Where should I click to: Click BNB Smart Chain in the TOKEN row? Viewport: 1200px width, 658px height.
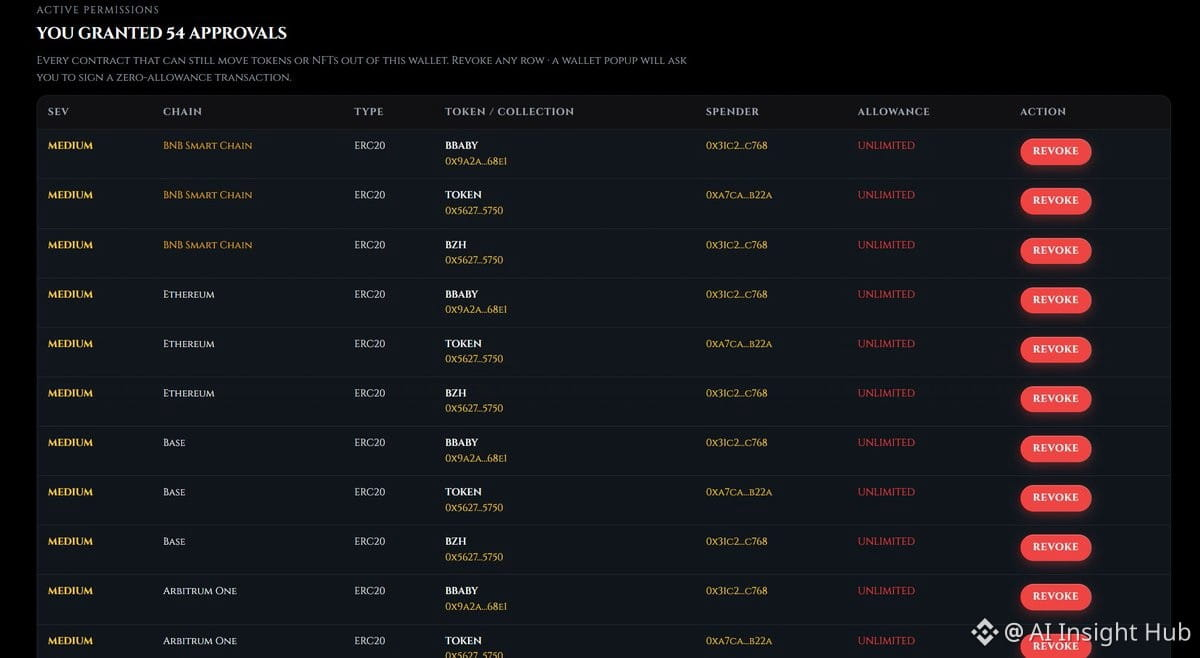click(x=207, y=195)
